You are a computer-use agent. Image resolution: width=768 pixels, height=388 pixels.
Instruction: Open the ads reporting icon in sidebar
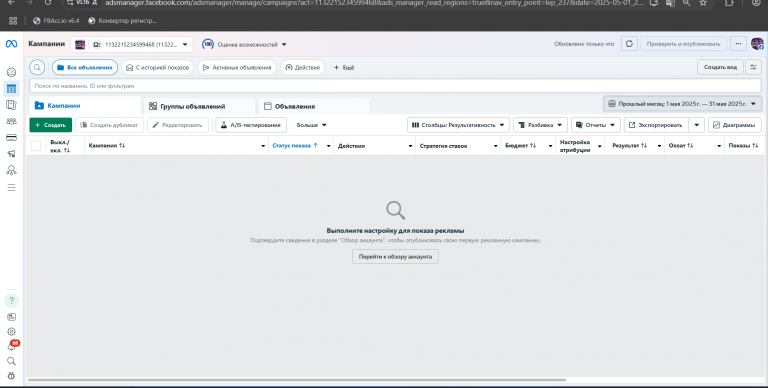[11, 105]
